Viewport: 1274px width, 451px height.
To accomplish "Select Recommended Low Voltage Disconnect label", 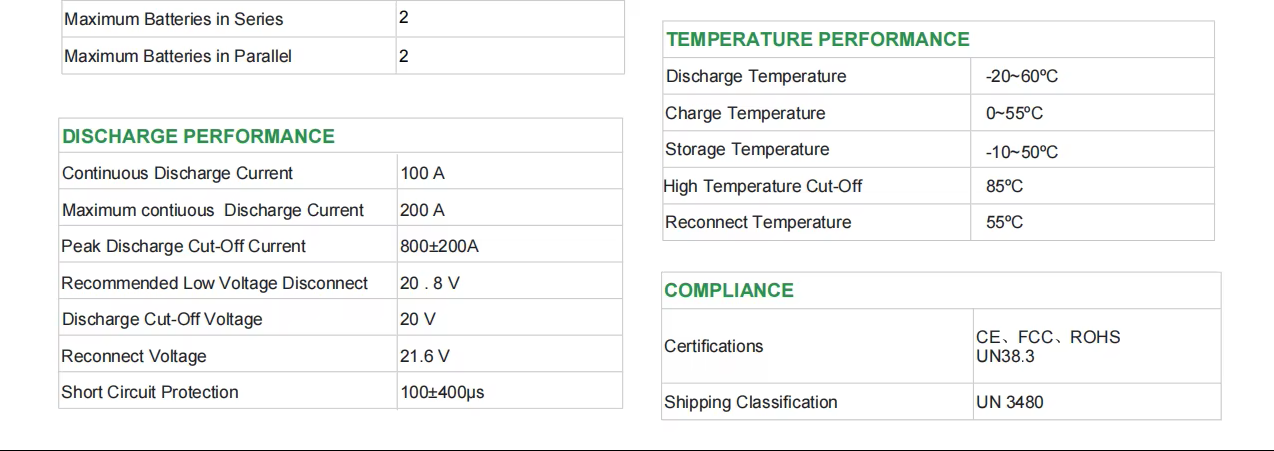I will (x=214, y=283).
